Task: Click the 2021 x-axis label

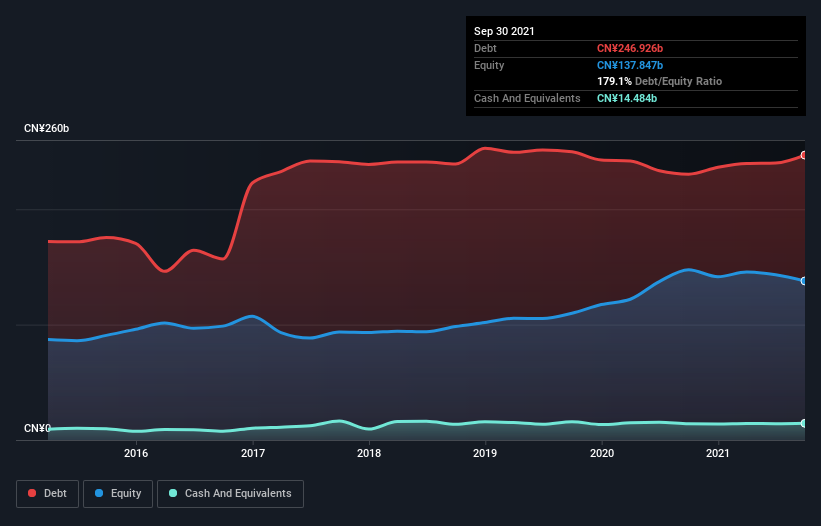Action: point(718,453)
